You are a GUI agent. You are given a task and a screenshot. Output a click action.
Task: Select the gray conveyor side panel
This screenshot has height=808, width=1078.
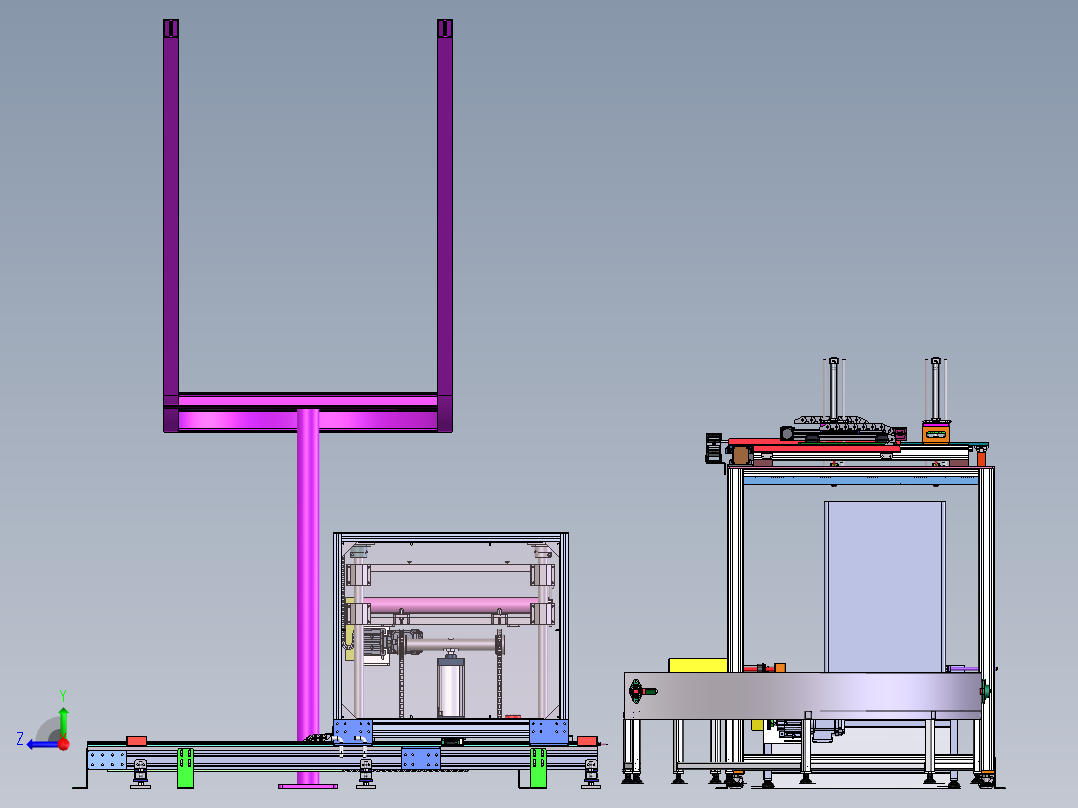click(802, 696)
